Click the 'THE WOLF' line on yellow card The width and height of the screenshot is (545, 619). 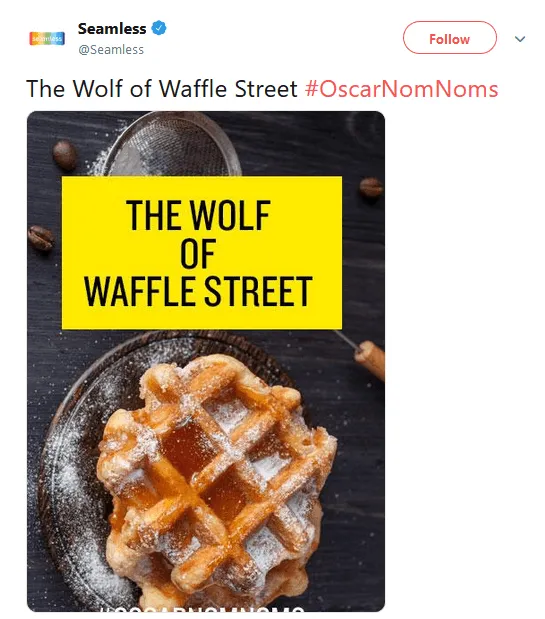[198, 215]
